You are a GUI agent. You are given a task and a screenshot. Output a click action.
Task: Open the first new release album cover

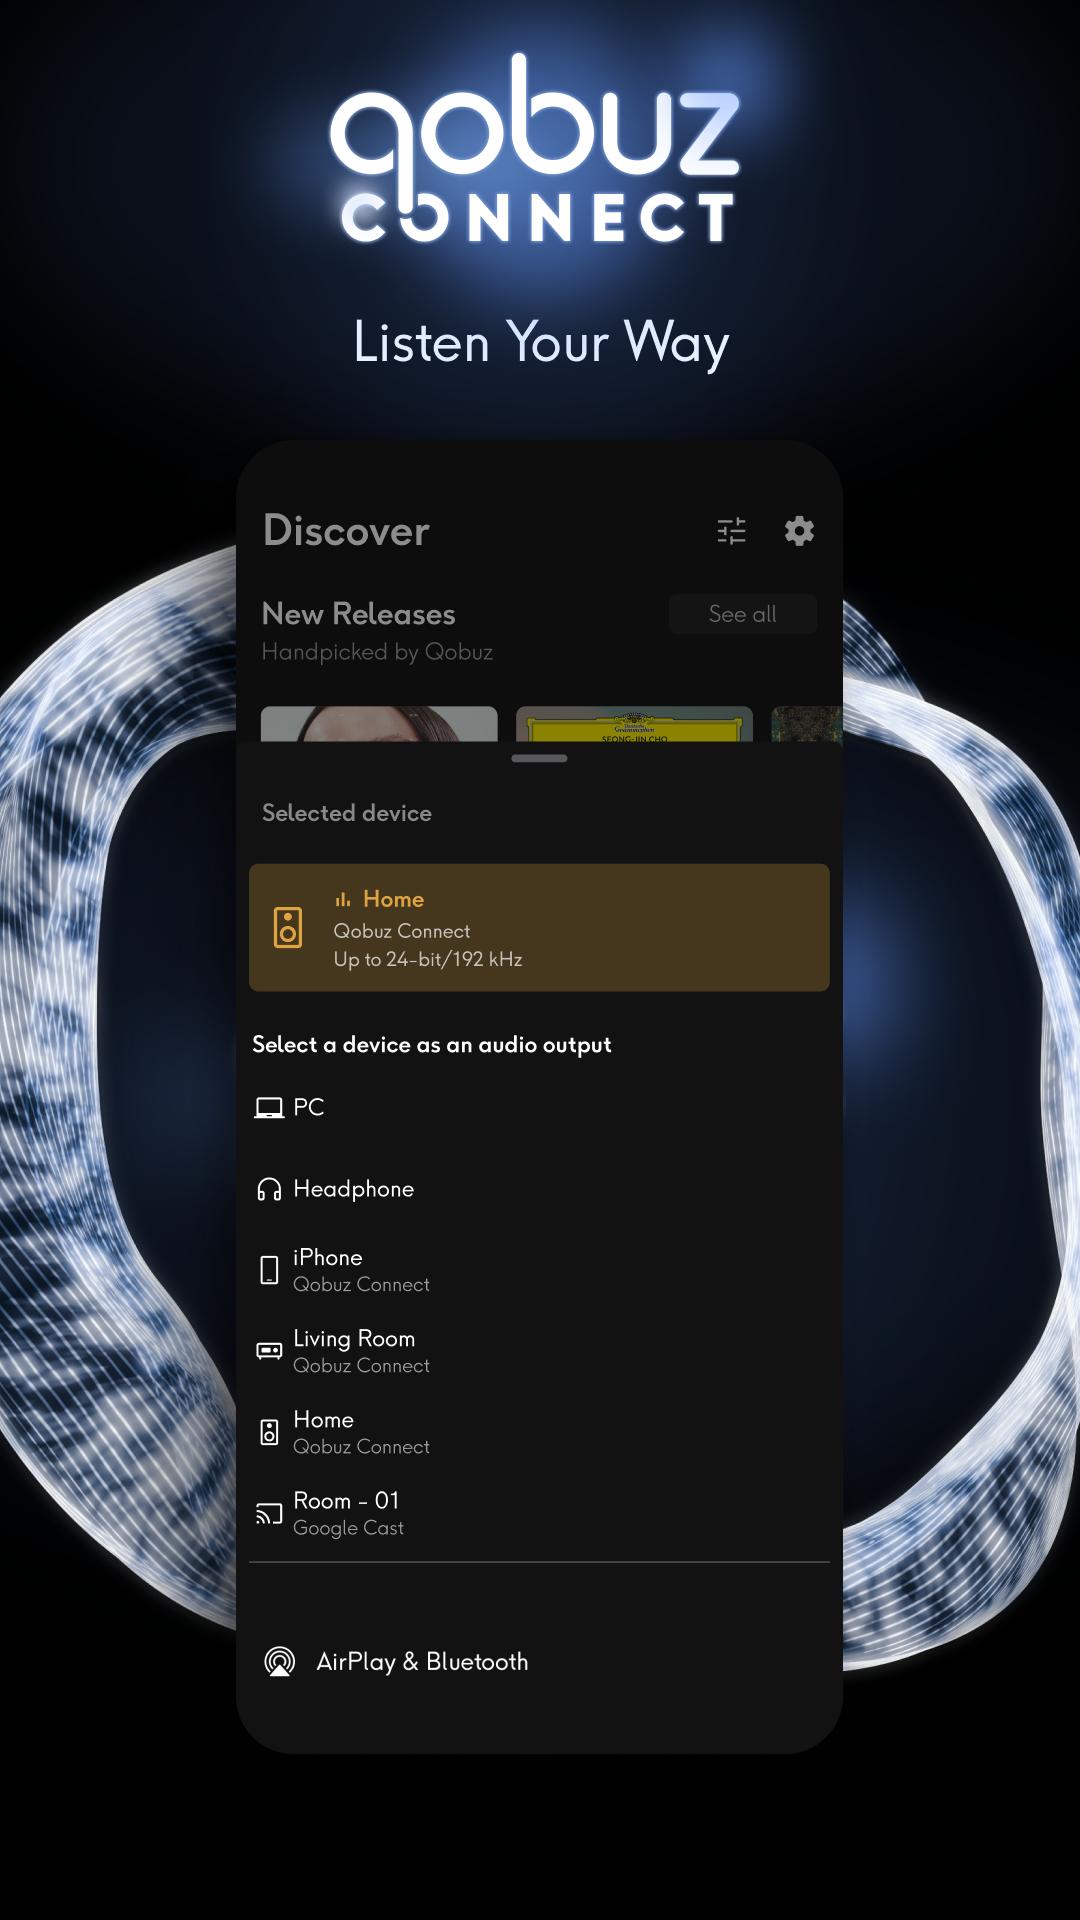(x=379, y=724)
